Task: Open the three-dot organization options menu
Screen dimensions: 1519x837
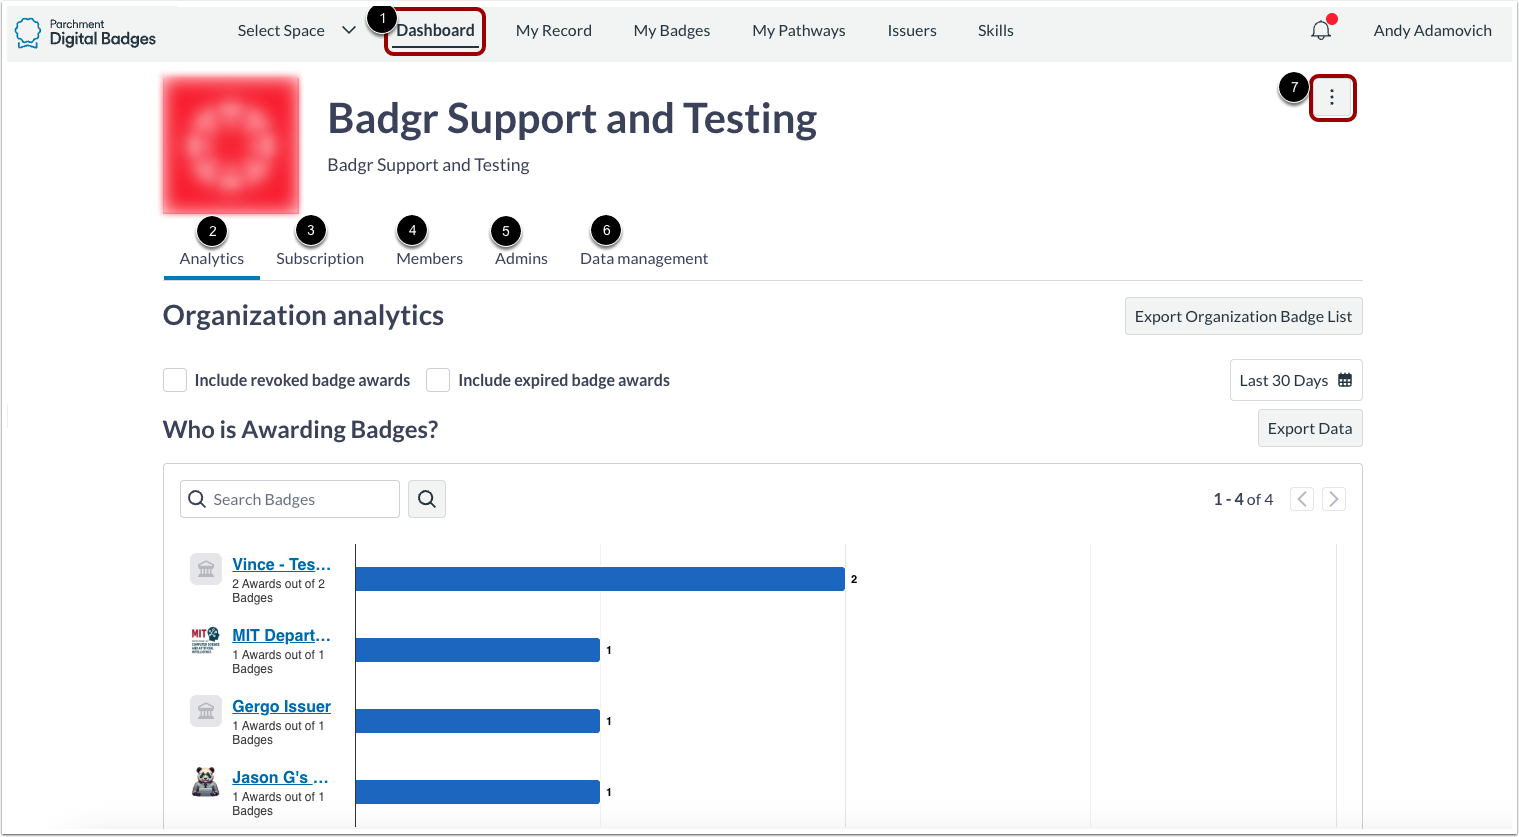Action: pos(1332,98)
